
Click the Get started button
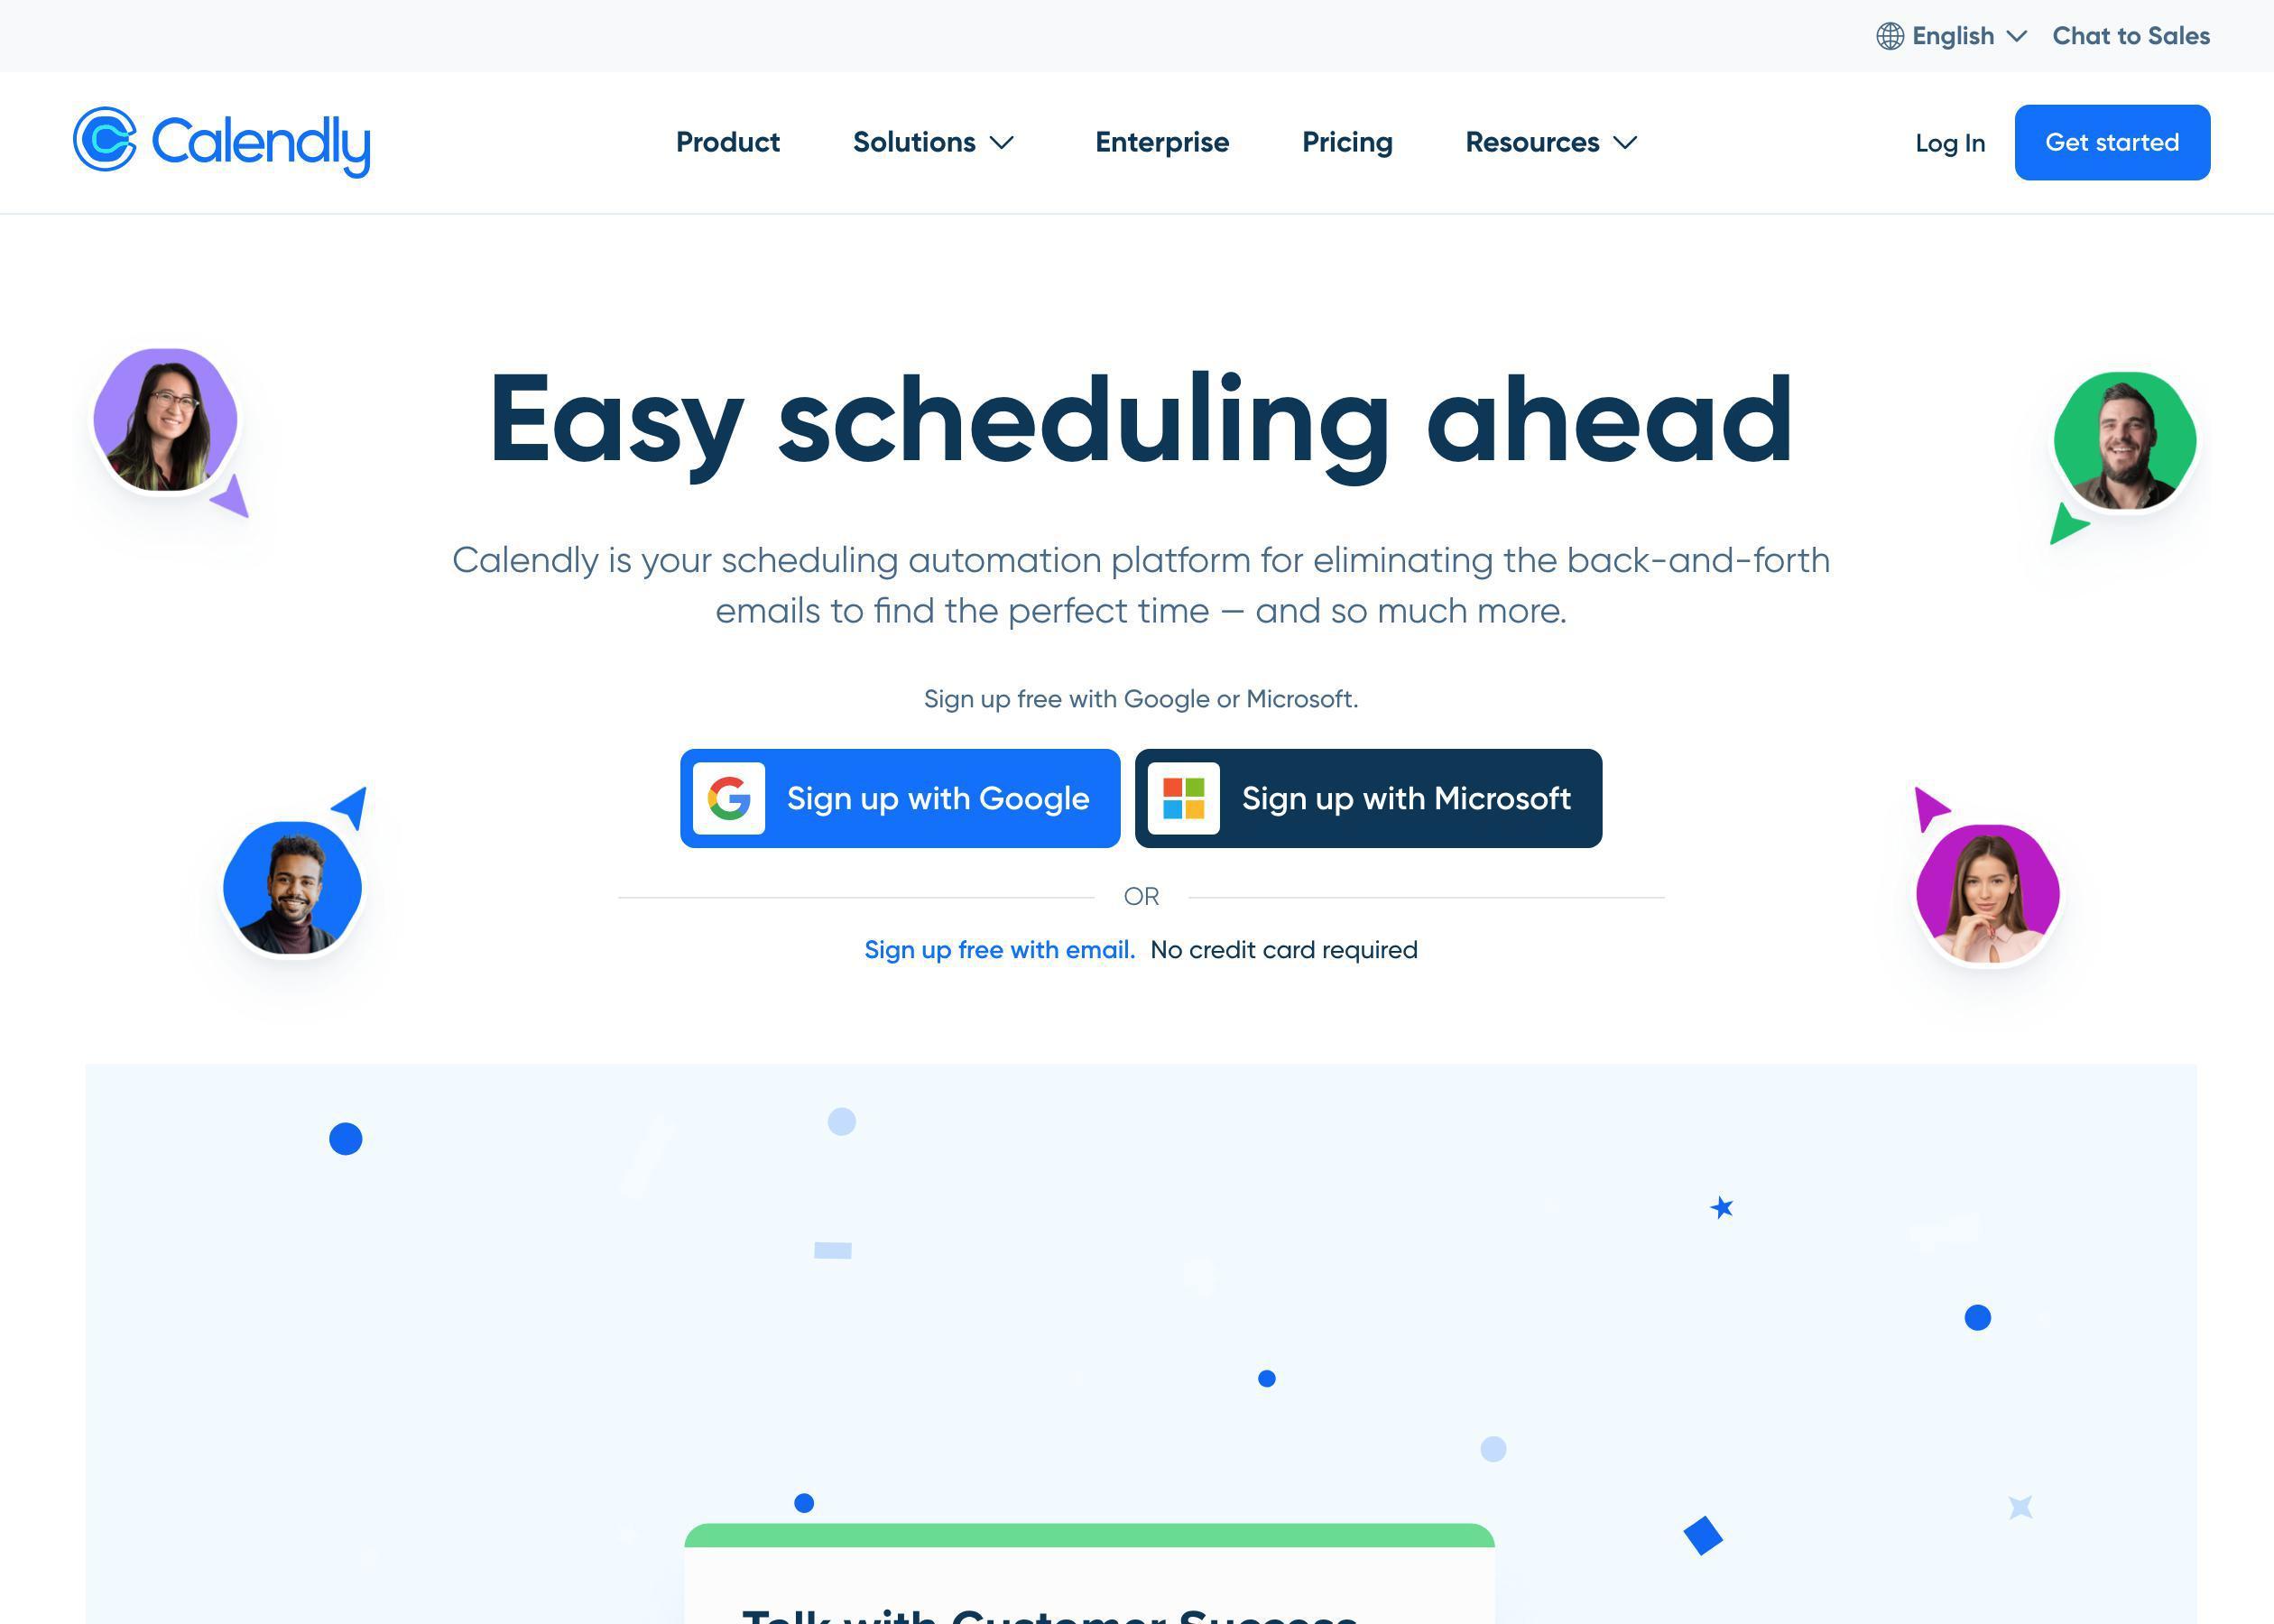(x=2112, y=141)
